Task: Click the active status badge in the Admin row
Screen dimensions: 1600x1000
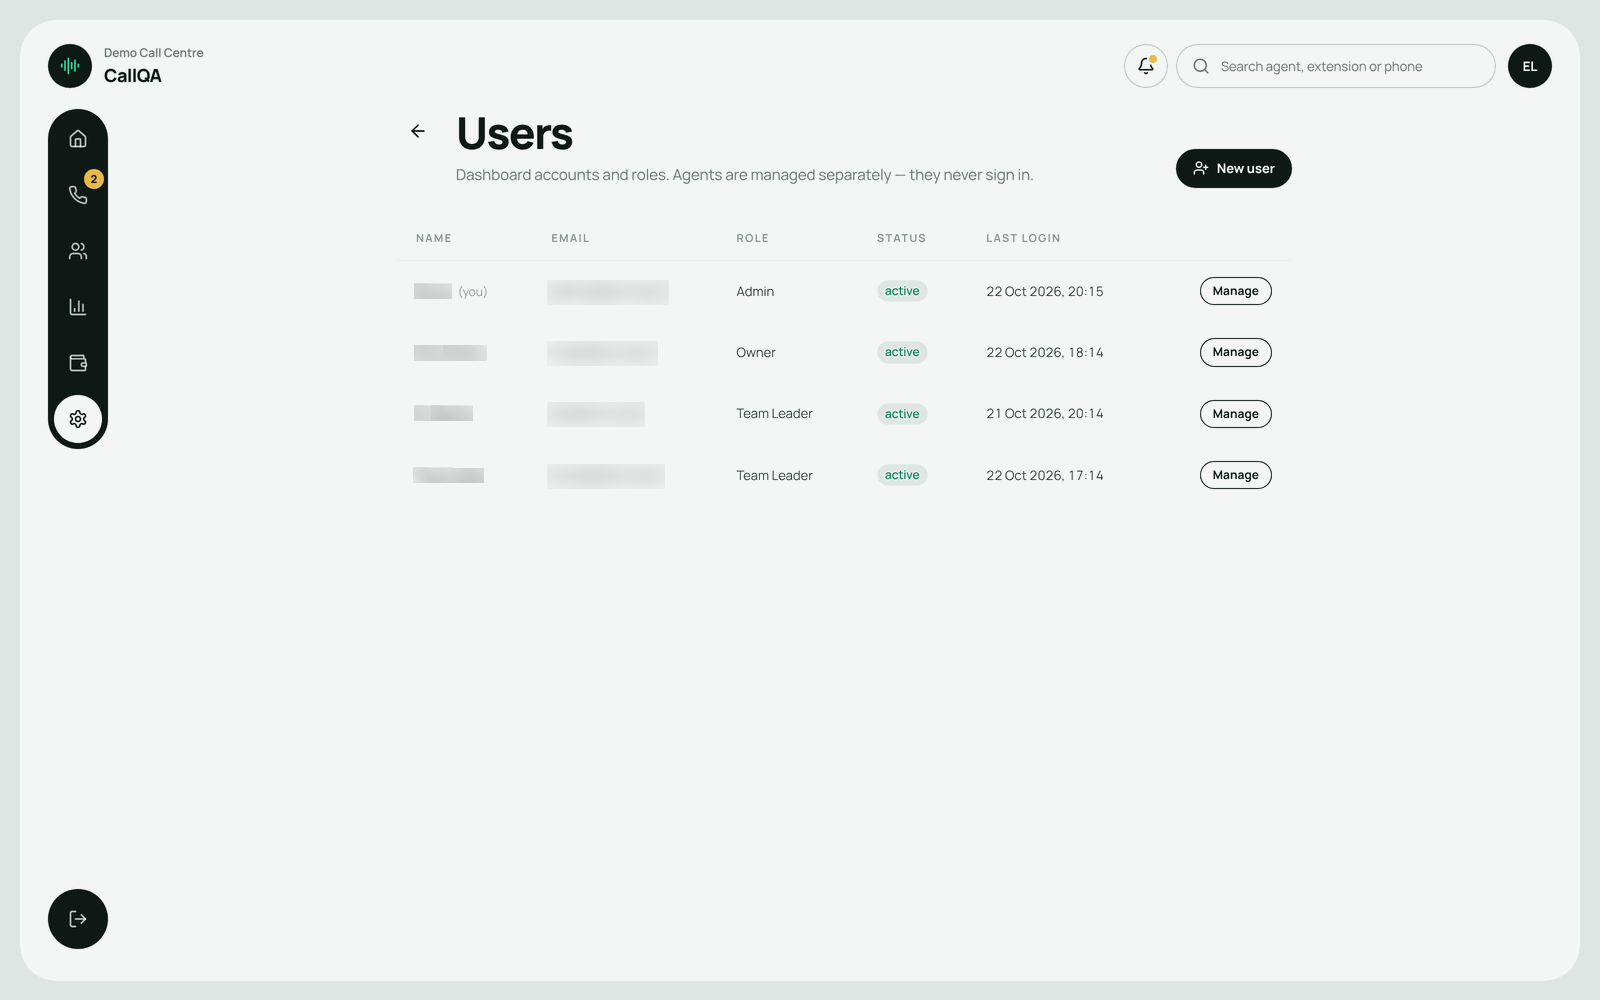Action: 902,291
